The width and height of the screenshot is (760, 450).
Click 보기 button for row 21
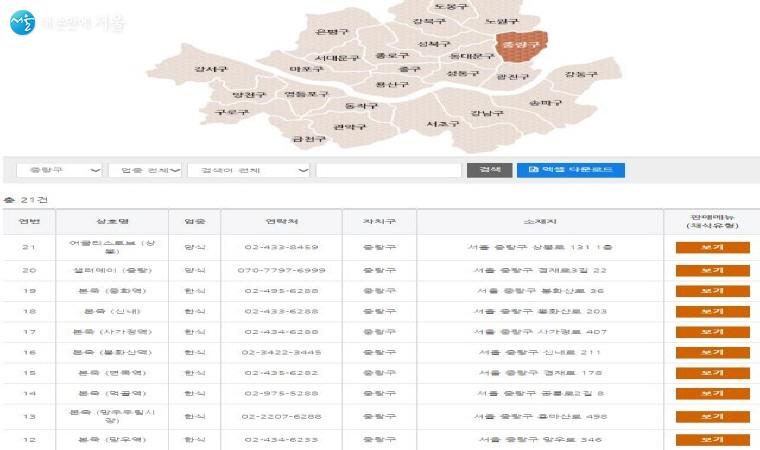click(x=712, y=246)
